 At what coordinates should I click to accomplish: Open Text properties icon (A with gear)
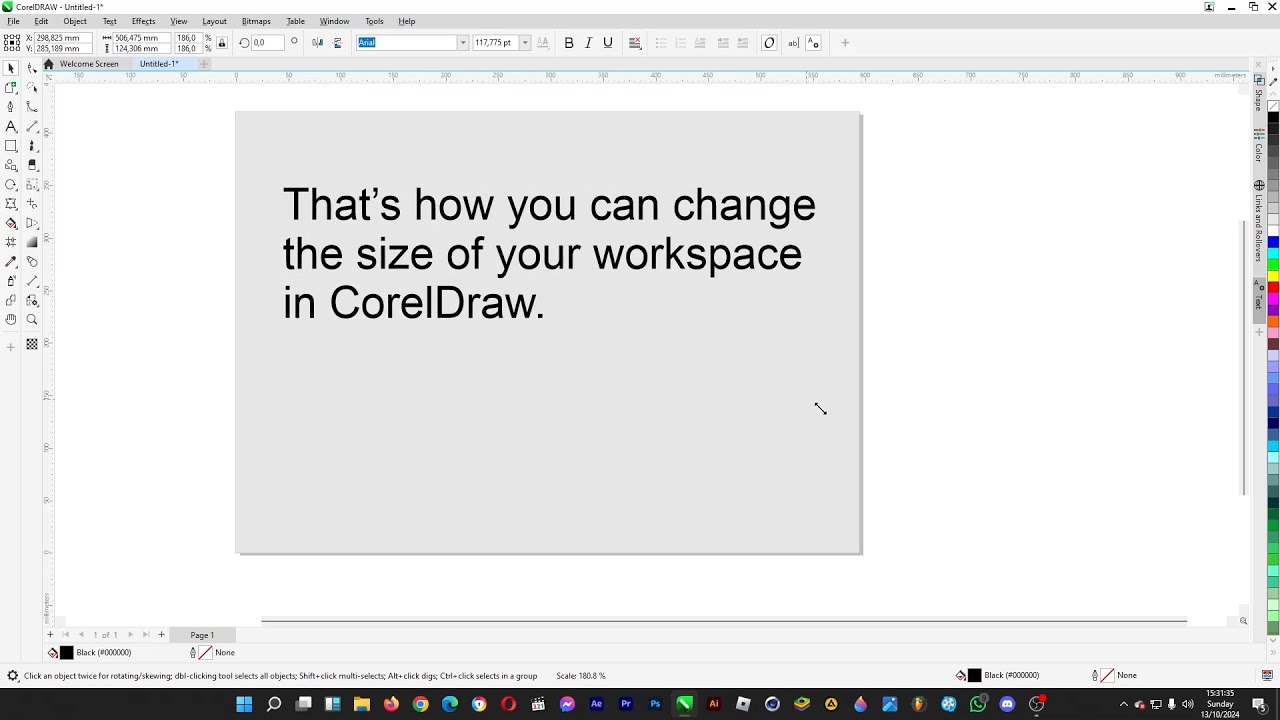click(x=813, y=43)
